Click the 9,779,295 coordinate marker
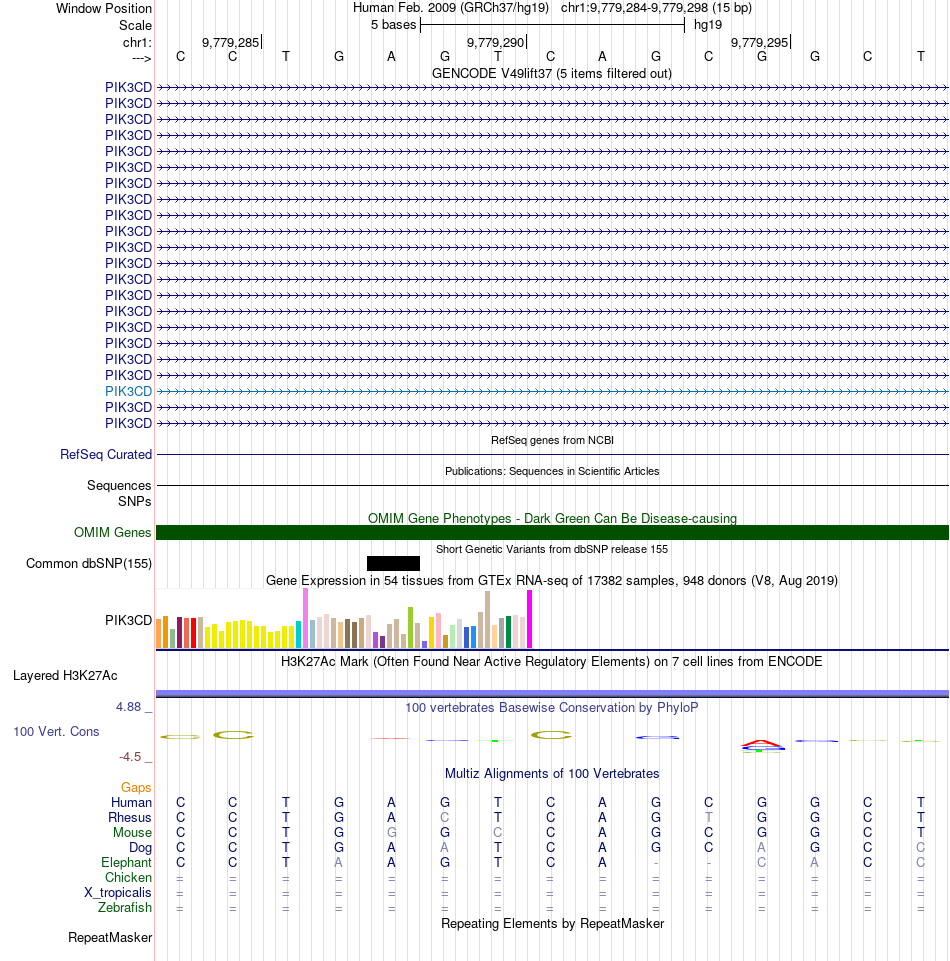 (760, 42)
